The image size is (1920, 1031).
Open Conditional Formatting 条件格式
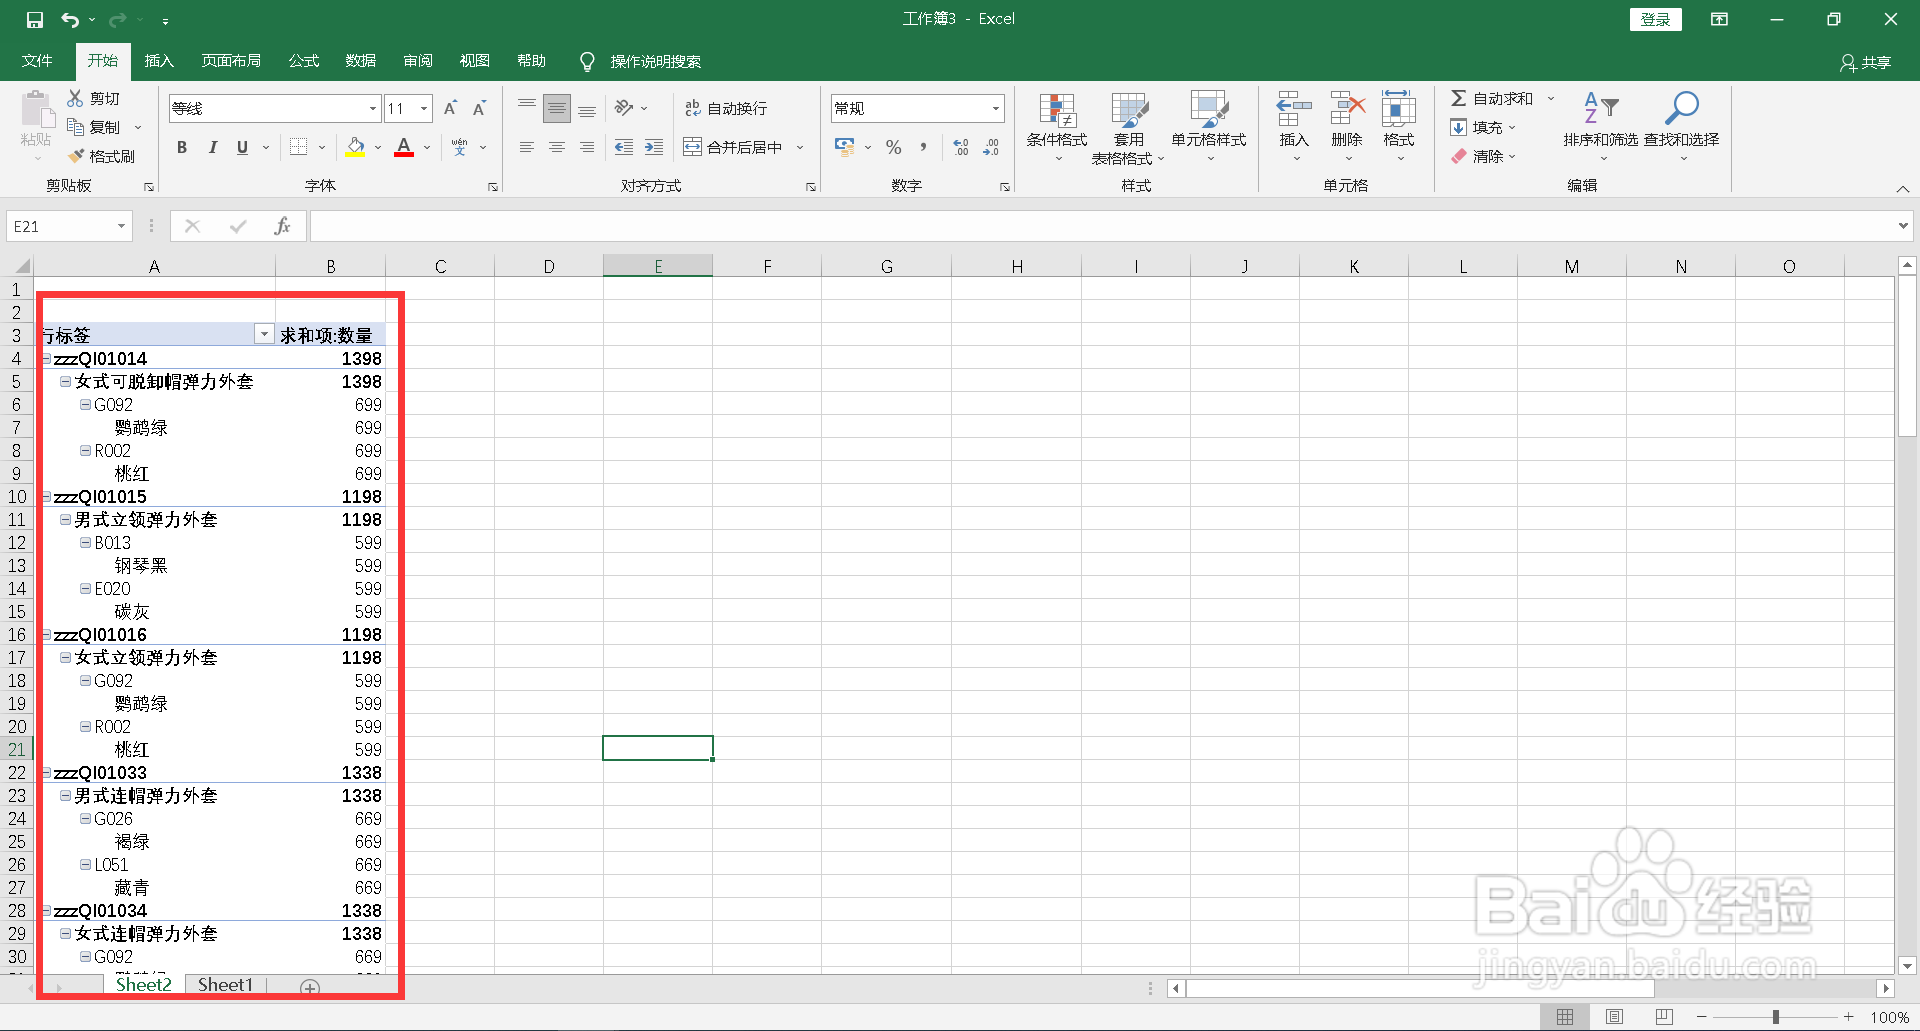[x=1057, y=127]
